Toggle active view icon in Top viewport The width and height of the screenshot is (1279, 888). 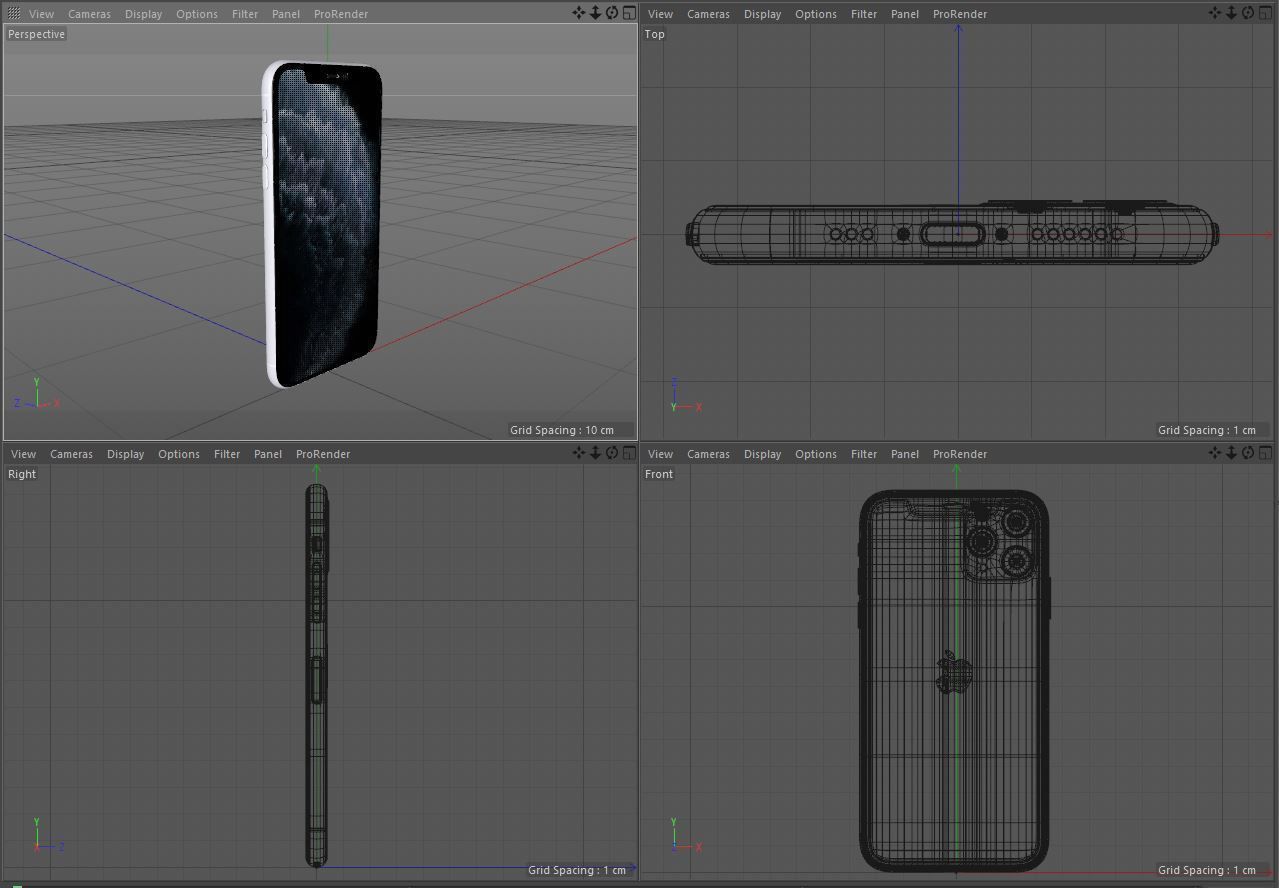point(1265,13)
